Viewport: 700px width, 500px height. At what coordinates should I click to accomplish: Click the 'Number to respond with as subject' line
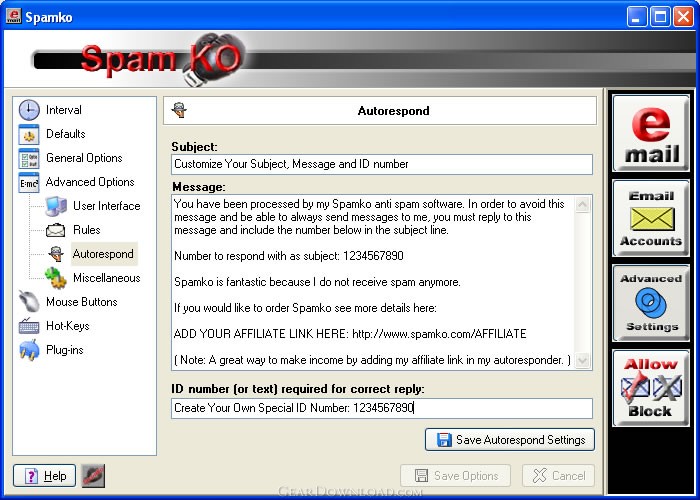(289, 256)
